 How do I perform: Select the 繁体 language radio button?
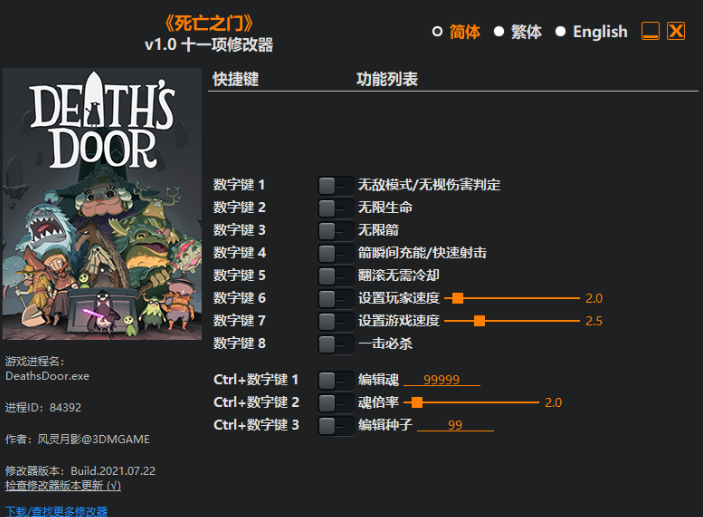(499, 31)
